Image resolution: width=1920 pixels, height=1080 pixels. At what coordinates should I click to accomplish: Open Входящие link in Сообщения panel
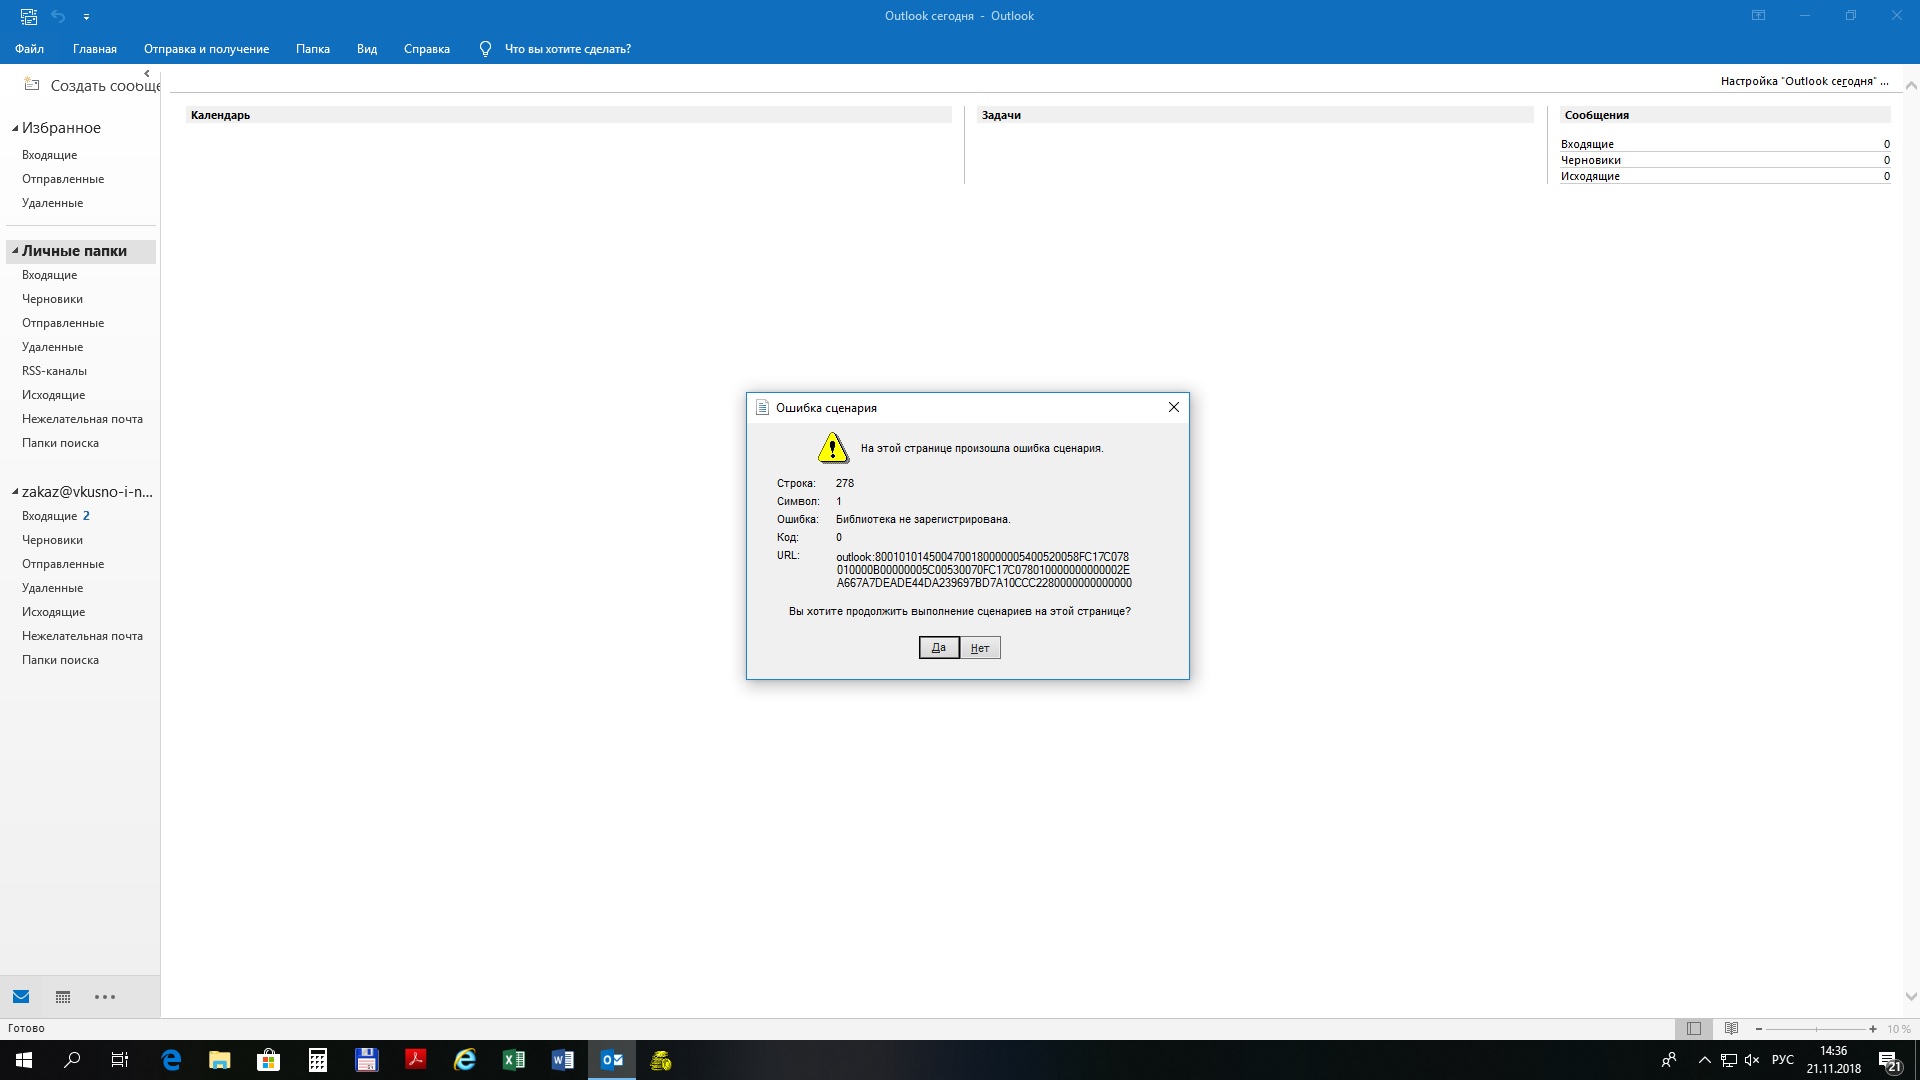pos(1587,144)
